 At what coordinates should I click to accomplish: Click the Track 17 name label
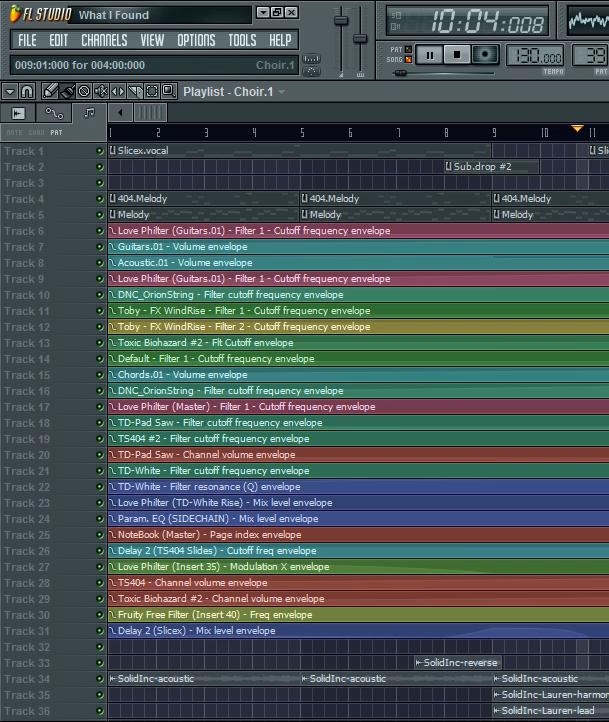pos(27,407)
